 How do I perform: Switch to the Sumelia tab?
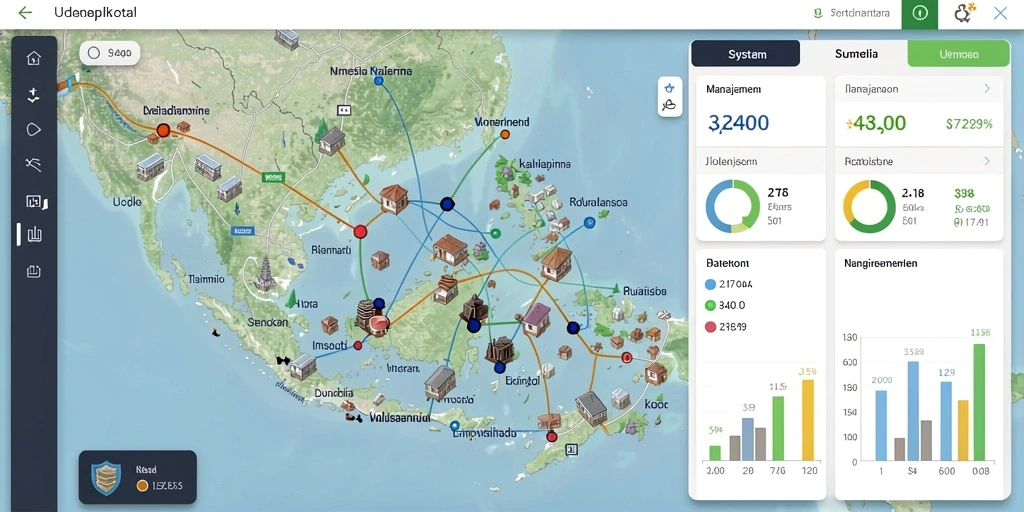856,54
